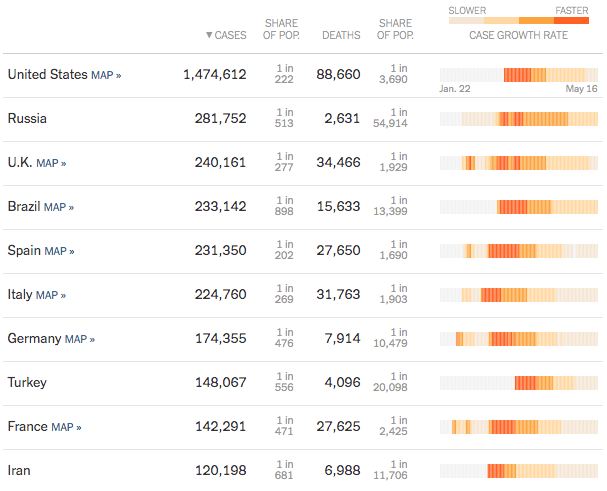This screenshot has height=491, width=607.
Task: Click Spain cases value 231,350
Action: point(220,251)
